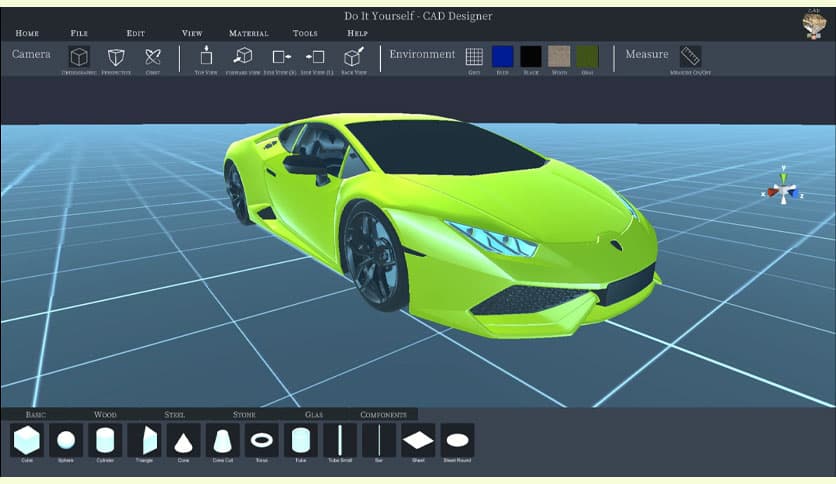Add a Tube shape from palette

tap(301, 440)
